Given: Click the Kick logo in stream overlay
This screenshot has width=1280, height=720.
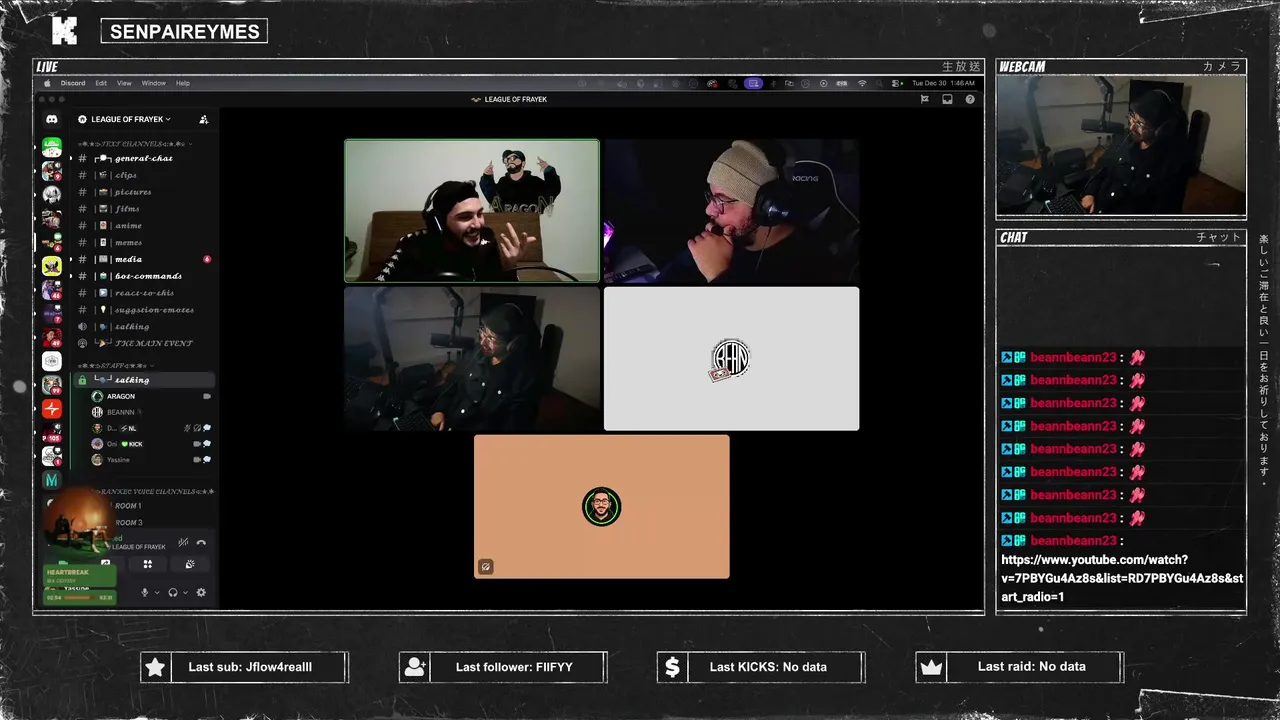Looking at the screenshot, I should point(64,31).
